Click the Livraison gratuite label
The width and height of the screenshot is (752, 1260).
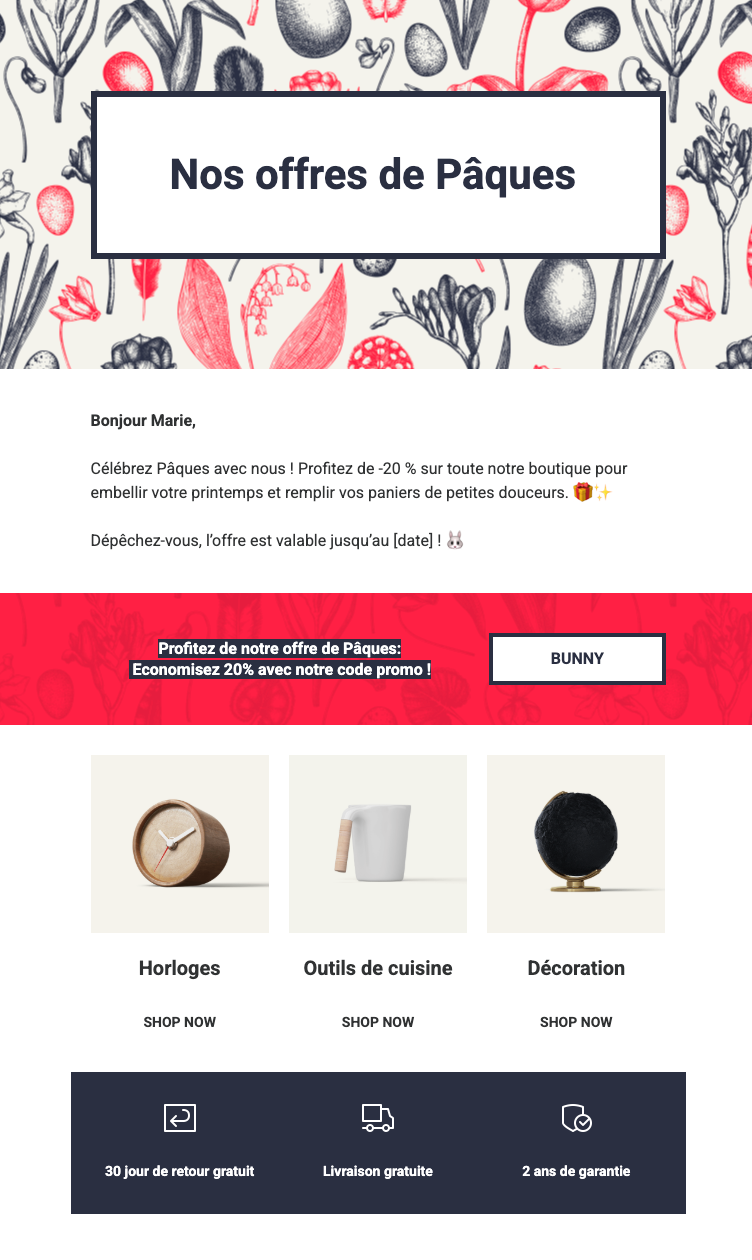tap(378, 1171)
